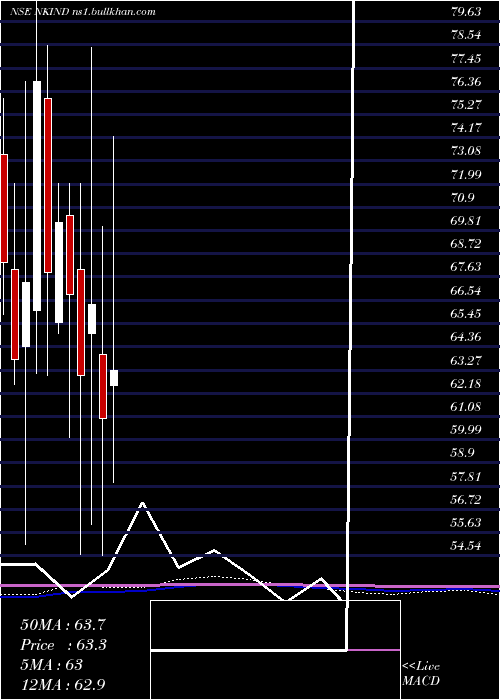Click the 63.27 price level label
The width and height of the screenshot is (500, 700).
466,360
